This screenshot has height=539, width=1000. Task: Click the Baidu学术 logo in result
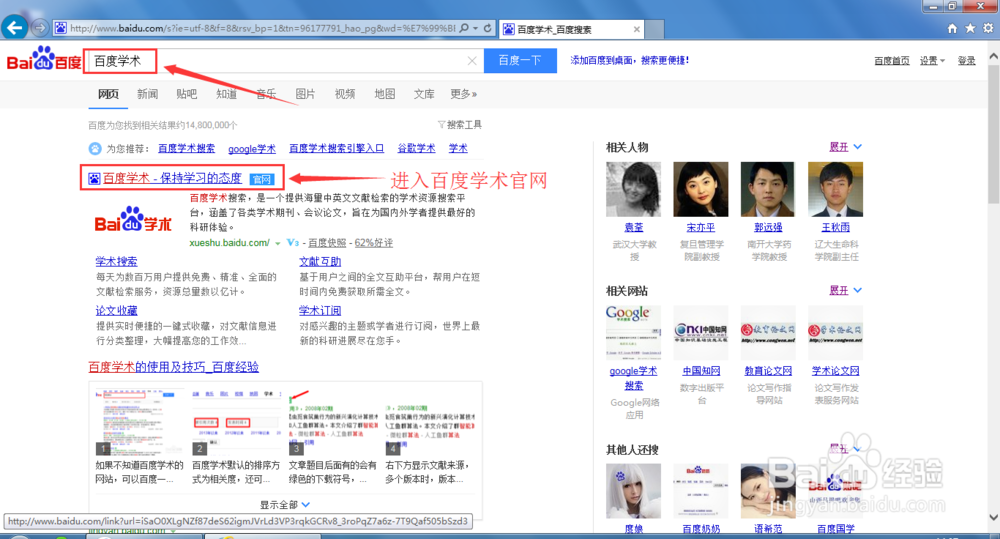click(133, 220)
